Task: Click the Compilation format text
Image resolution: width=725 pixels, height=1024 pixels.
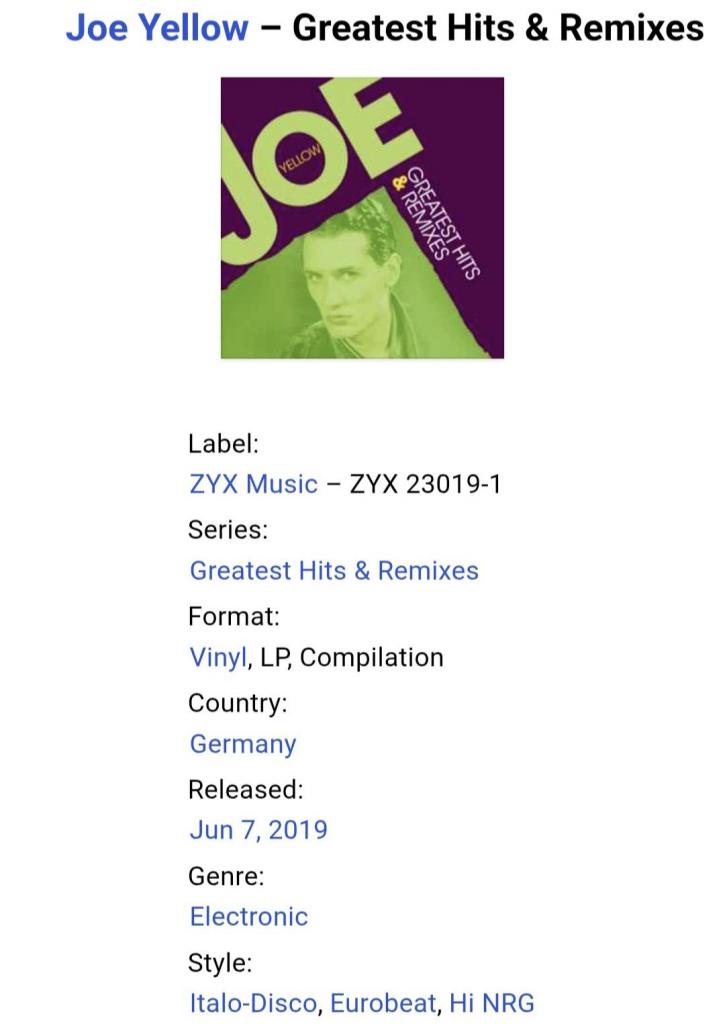Action: click(x=371, y=658)
